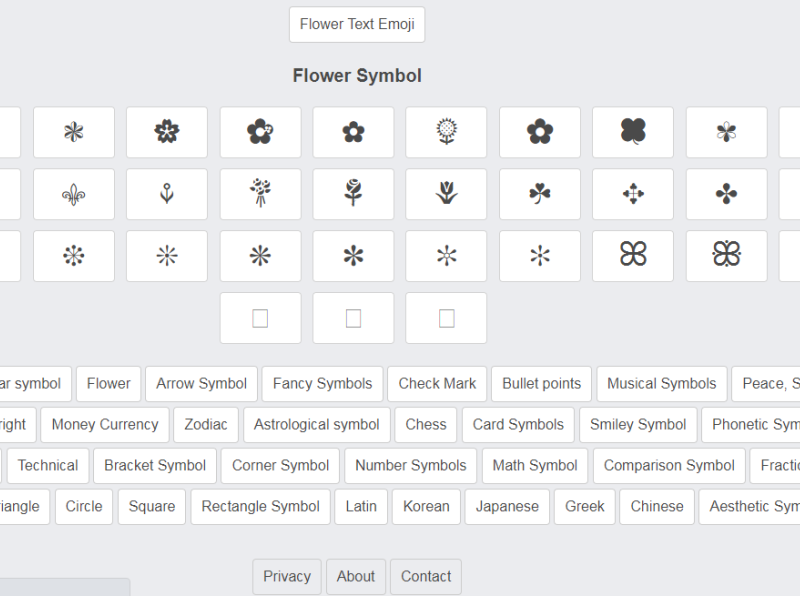Select the tulip symbol

coord(446,194)
